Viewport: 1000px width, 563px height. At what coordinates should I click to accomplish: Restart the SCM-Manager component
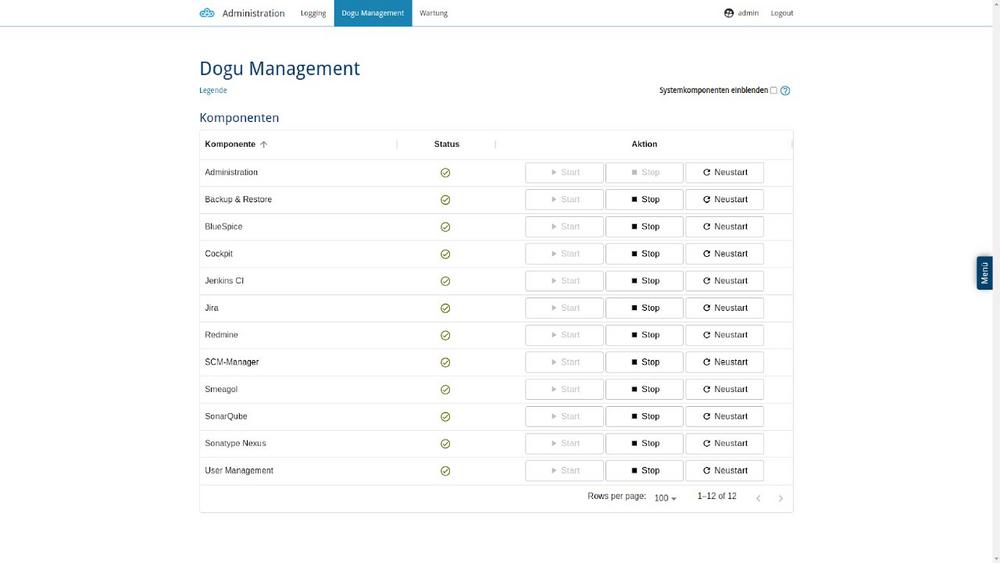click(724, 362)
